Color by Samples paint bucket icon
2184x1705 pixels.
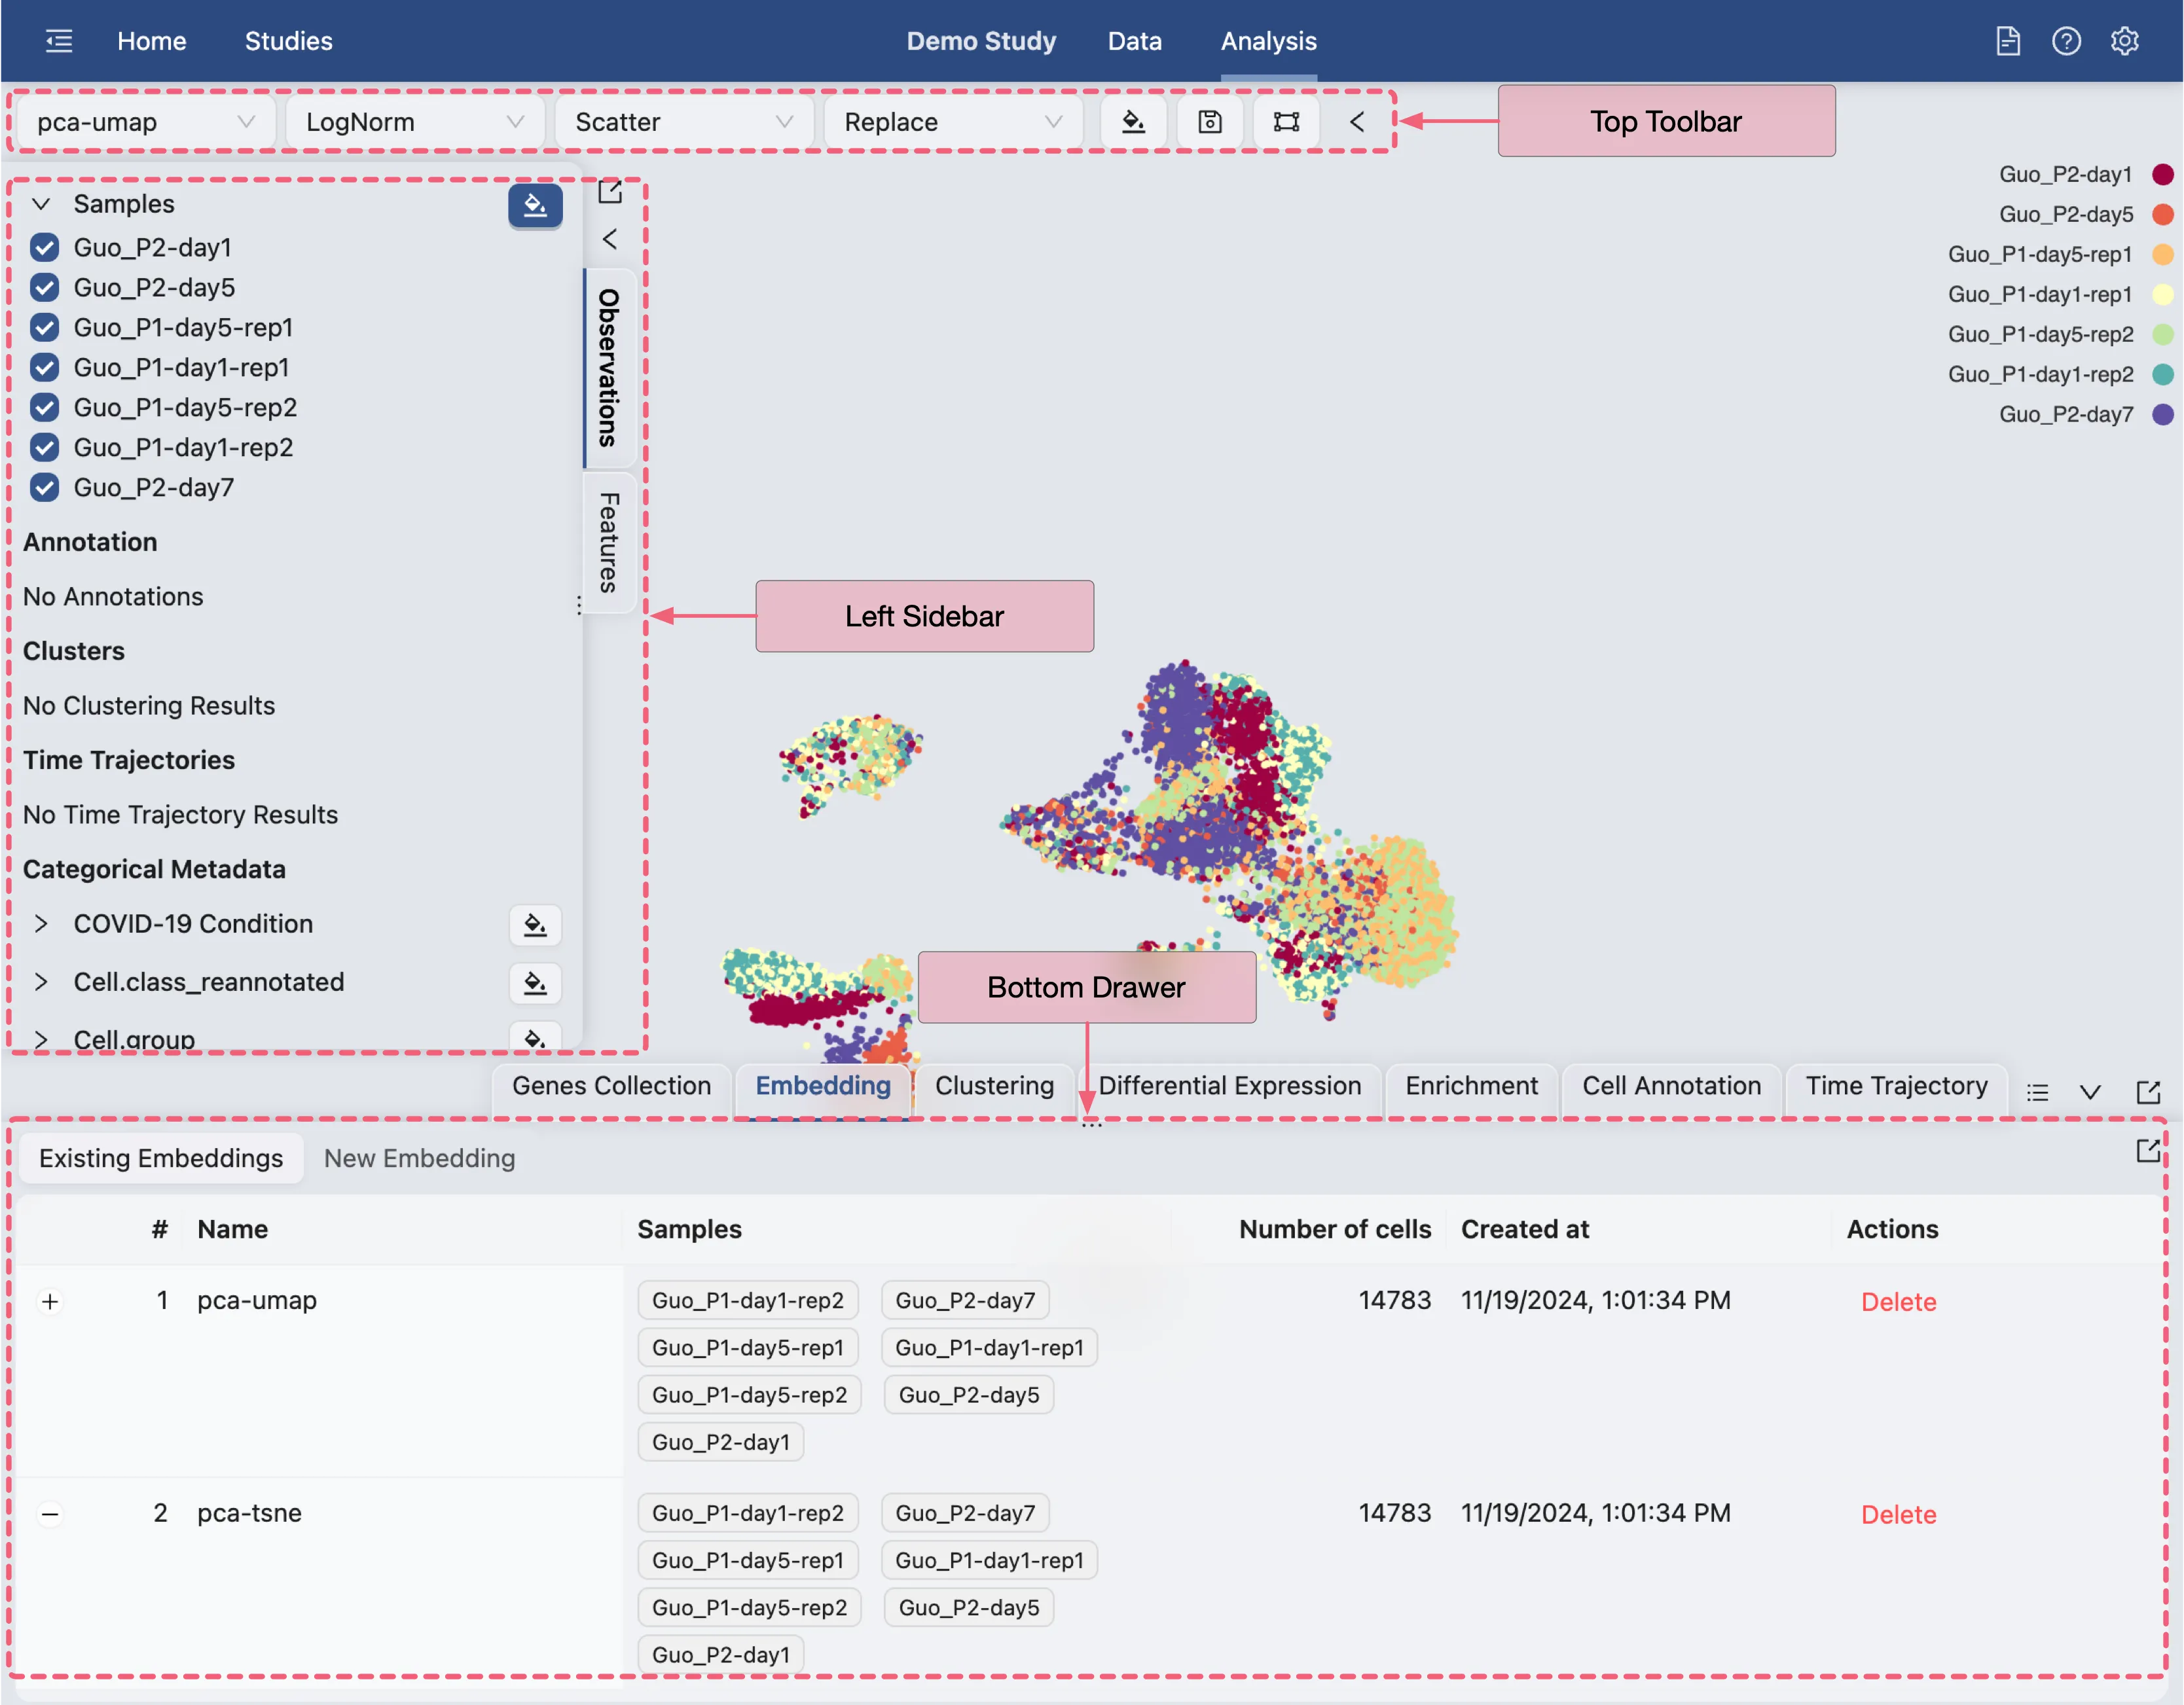click(x=535, y=205)
